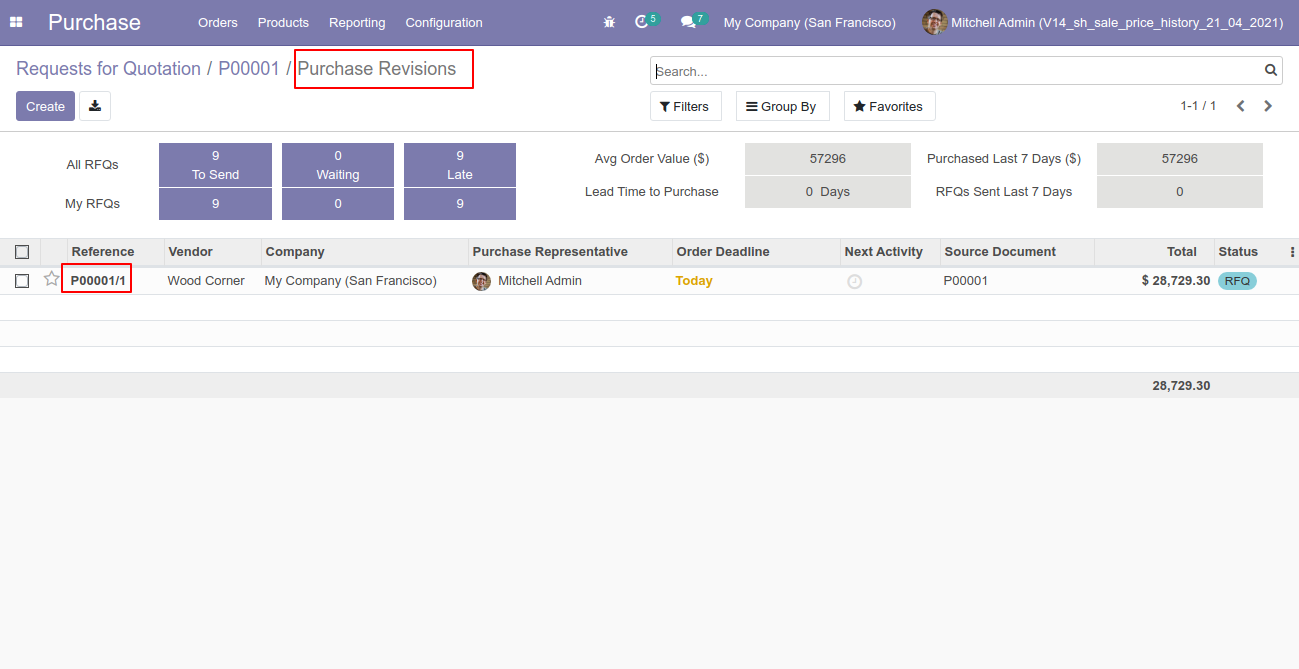
Task: Click Mitchell Admin avatar in table row
Action: (x=482, y=281)
